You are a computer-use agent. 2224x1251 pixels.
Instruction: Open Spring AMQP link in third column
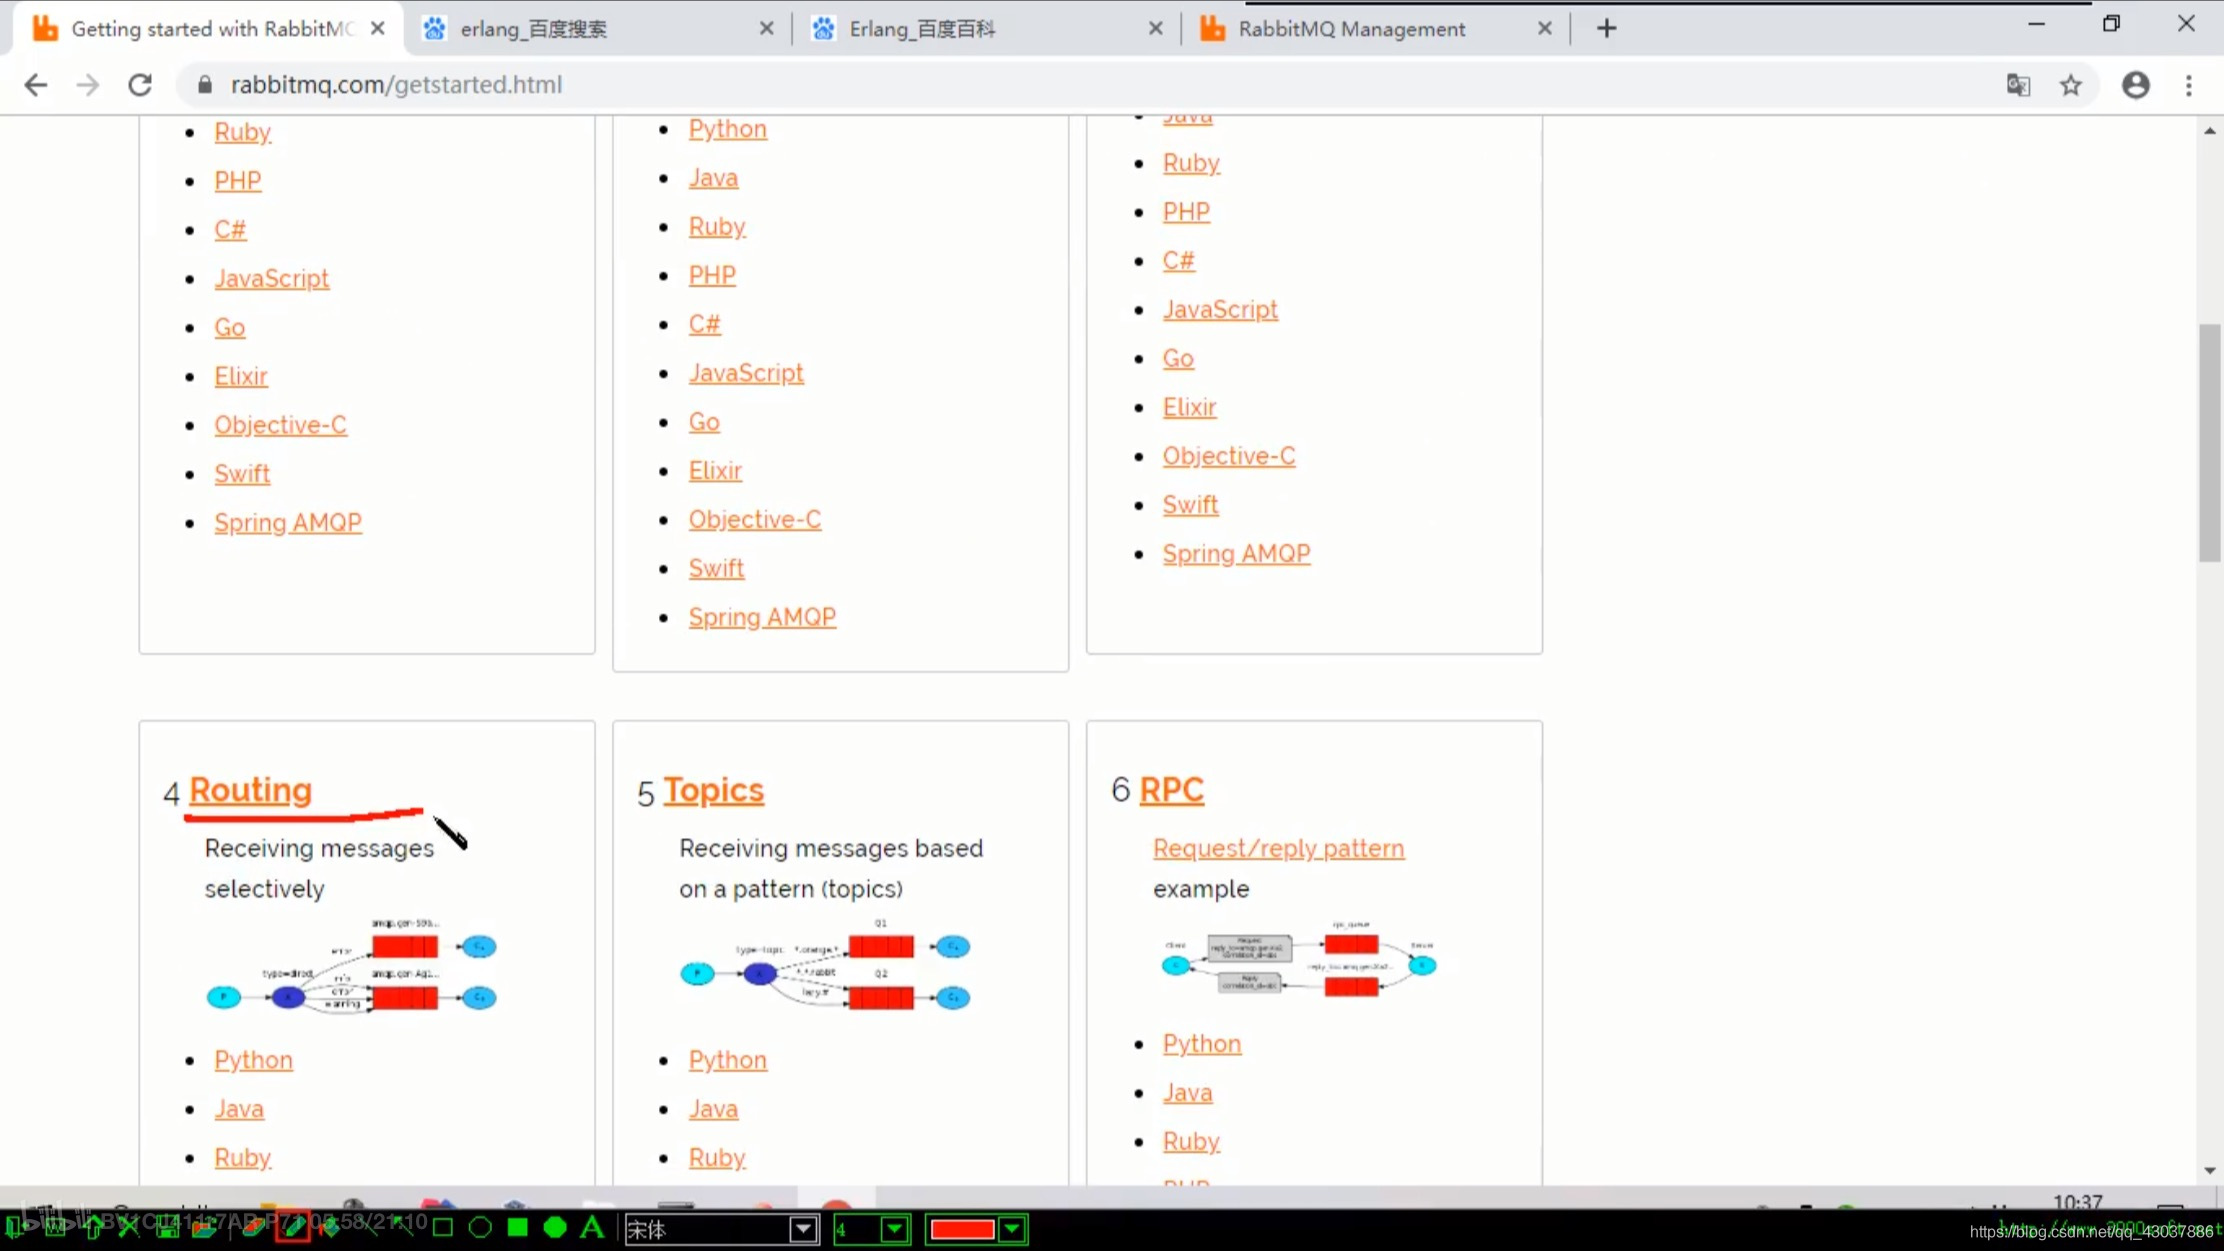tap(1236, 554)
